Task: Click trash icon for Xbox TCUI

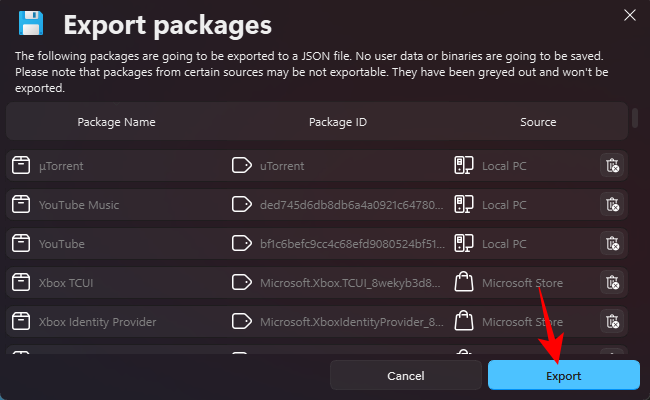Action: pyautogui.click(x=612, y=283)
